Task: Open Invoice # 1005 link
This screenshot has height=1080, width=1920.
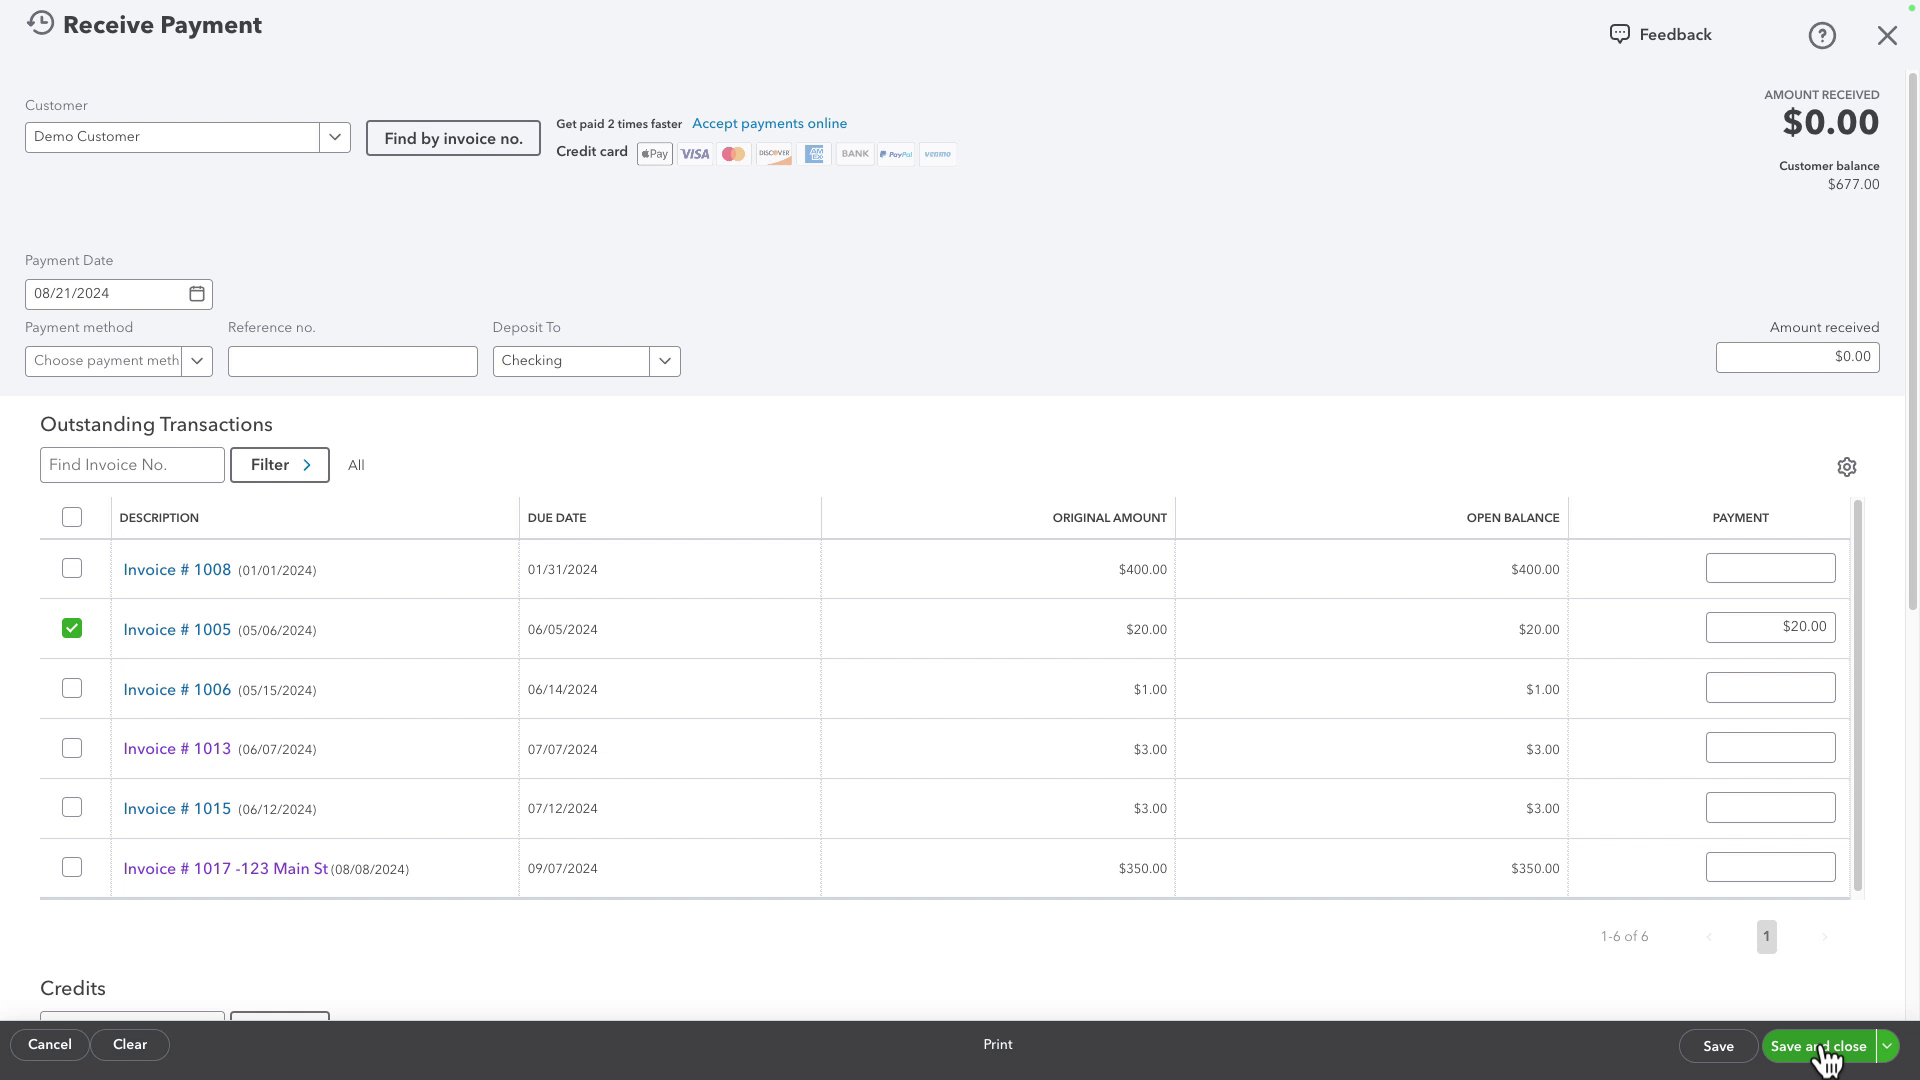Action: (177, 630)
